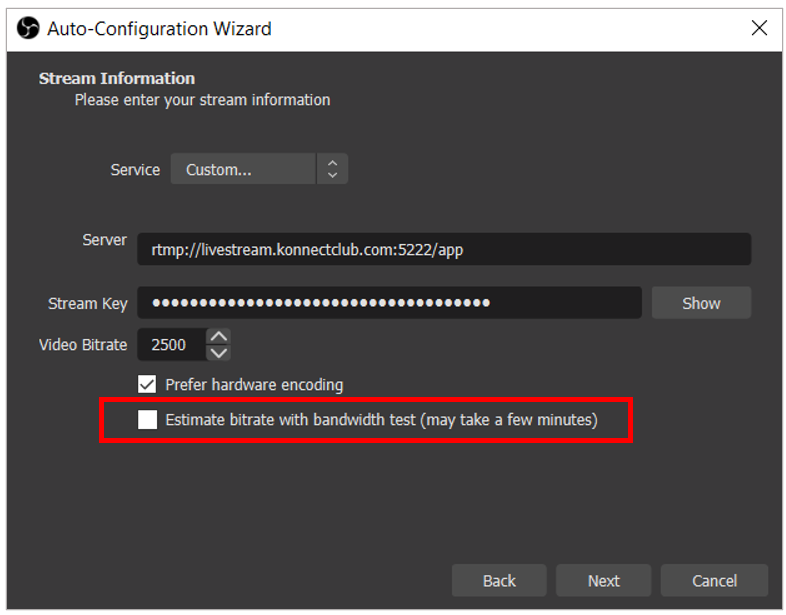Cancel the configuration wizard
The width and height of the screenshot is (786, 615).
(714, 581)
